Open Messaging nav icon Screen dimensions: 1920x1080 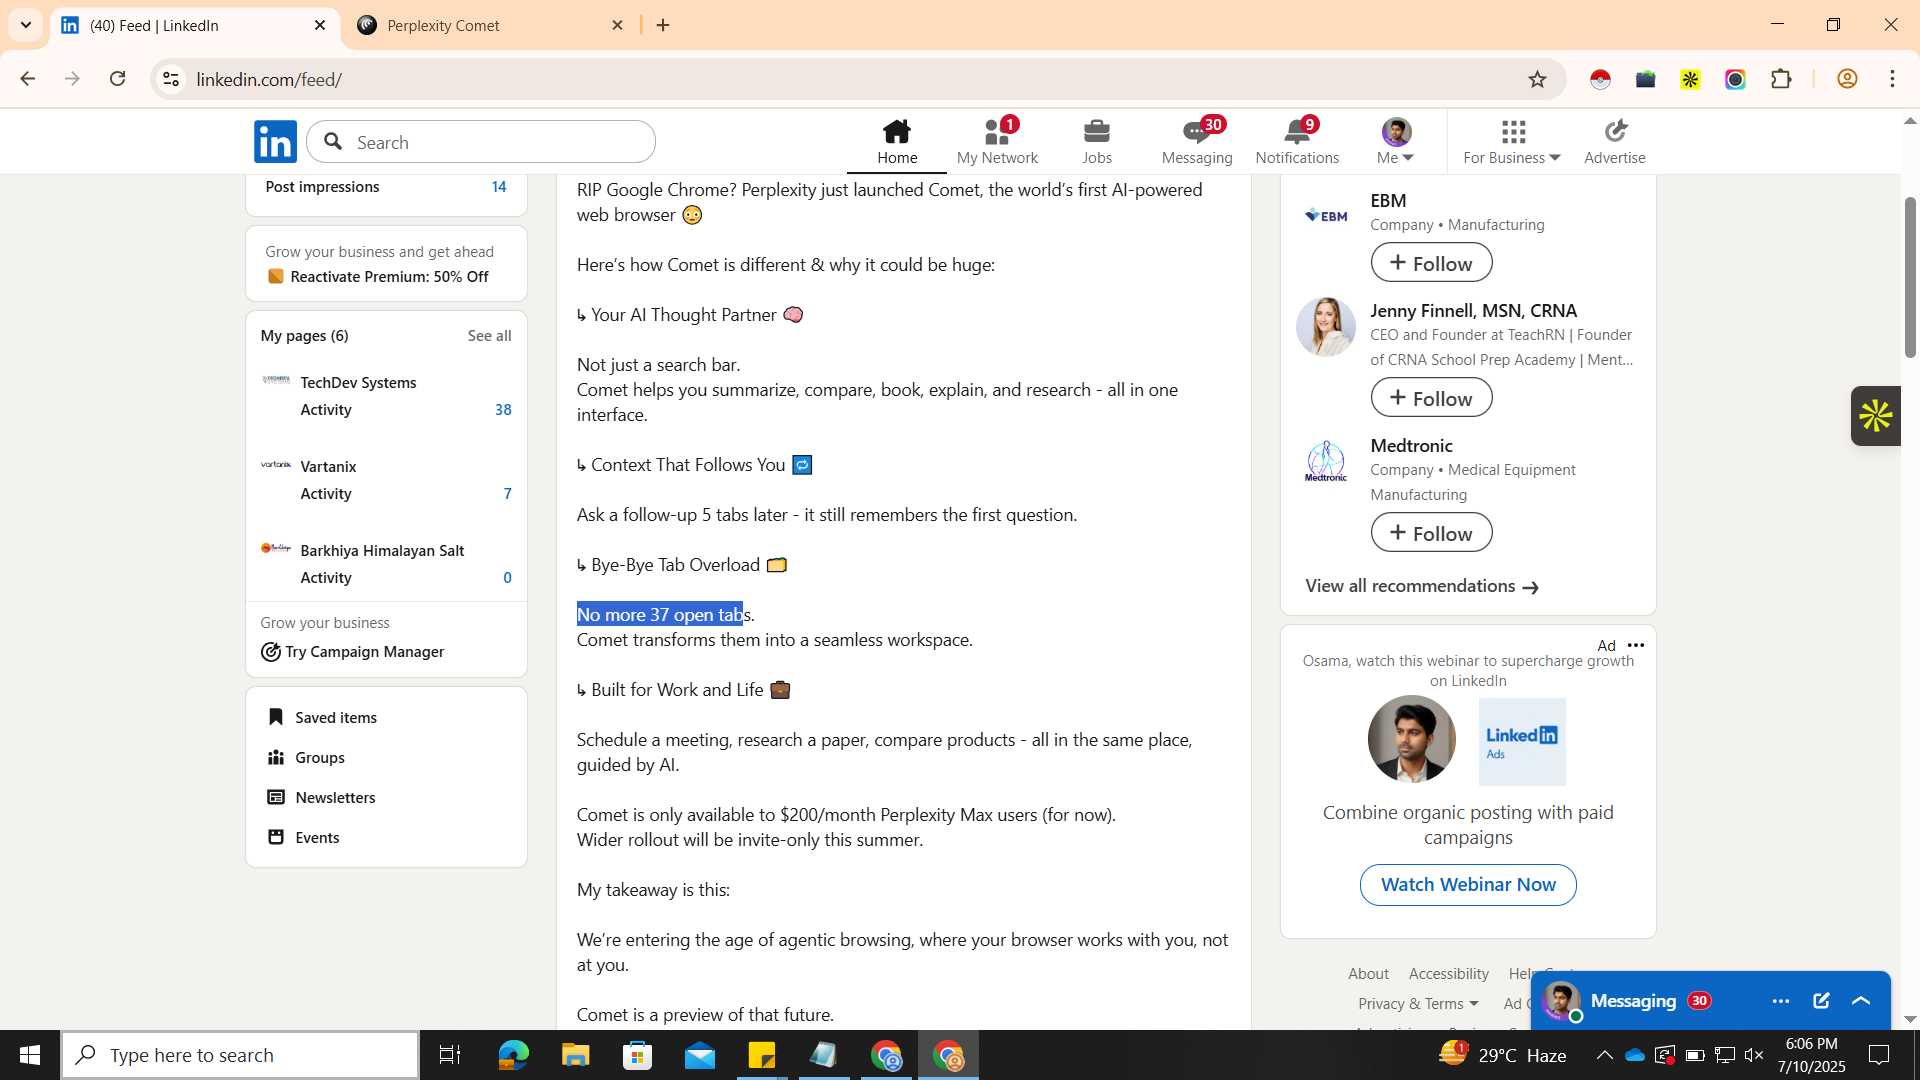click(1197, 142)
